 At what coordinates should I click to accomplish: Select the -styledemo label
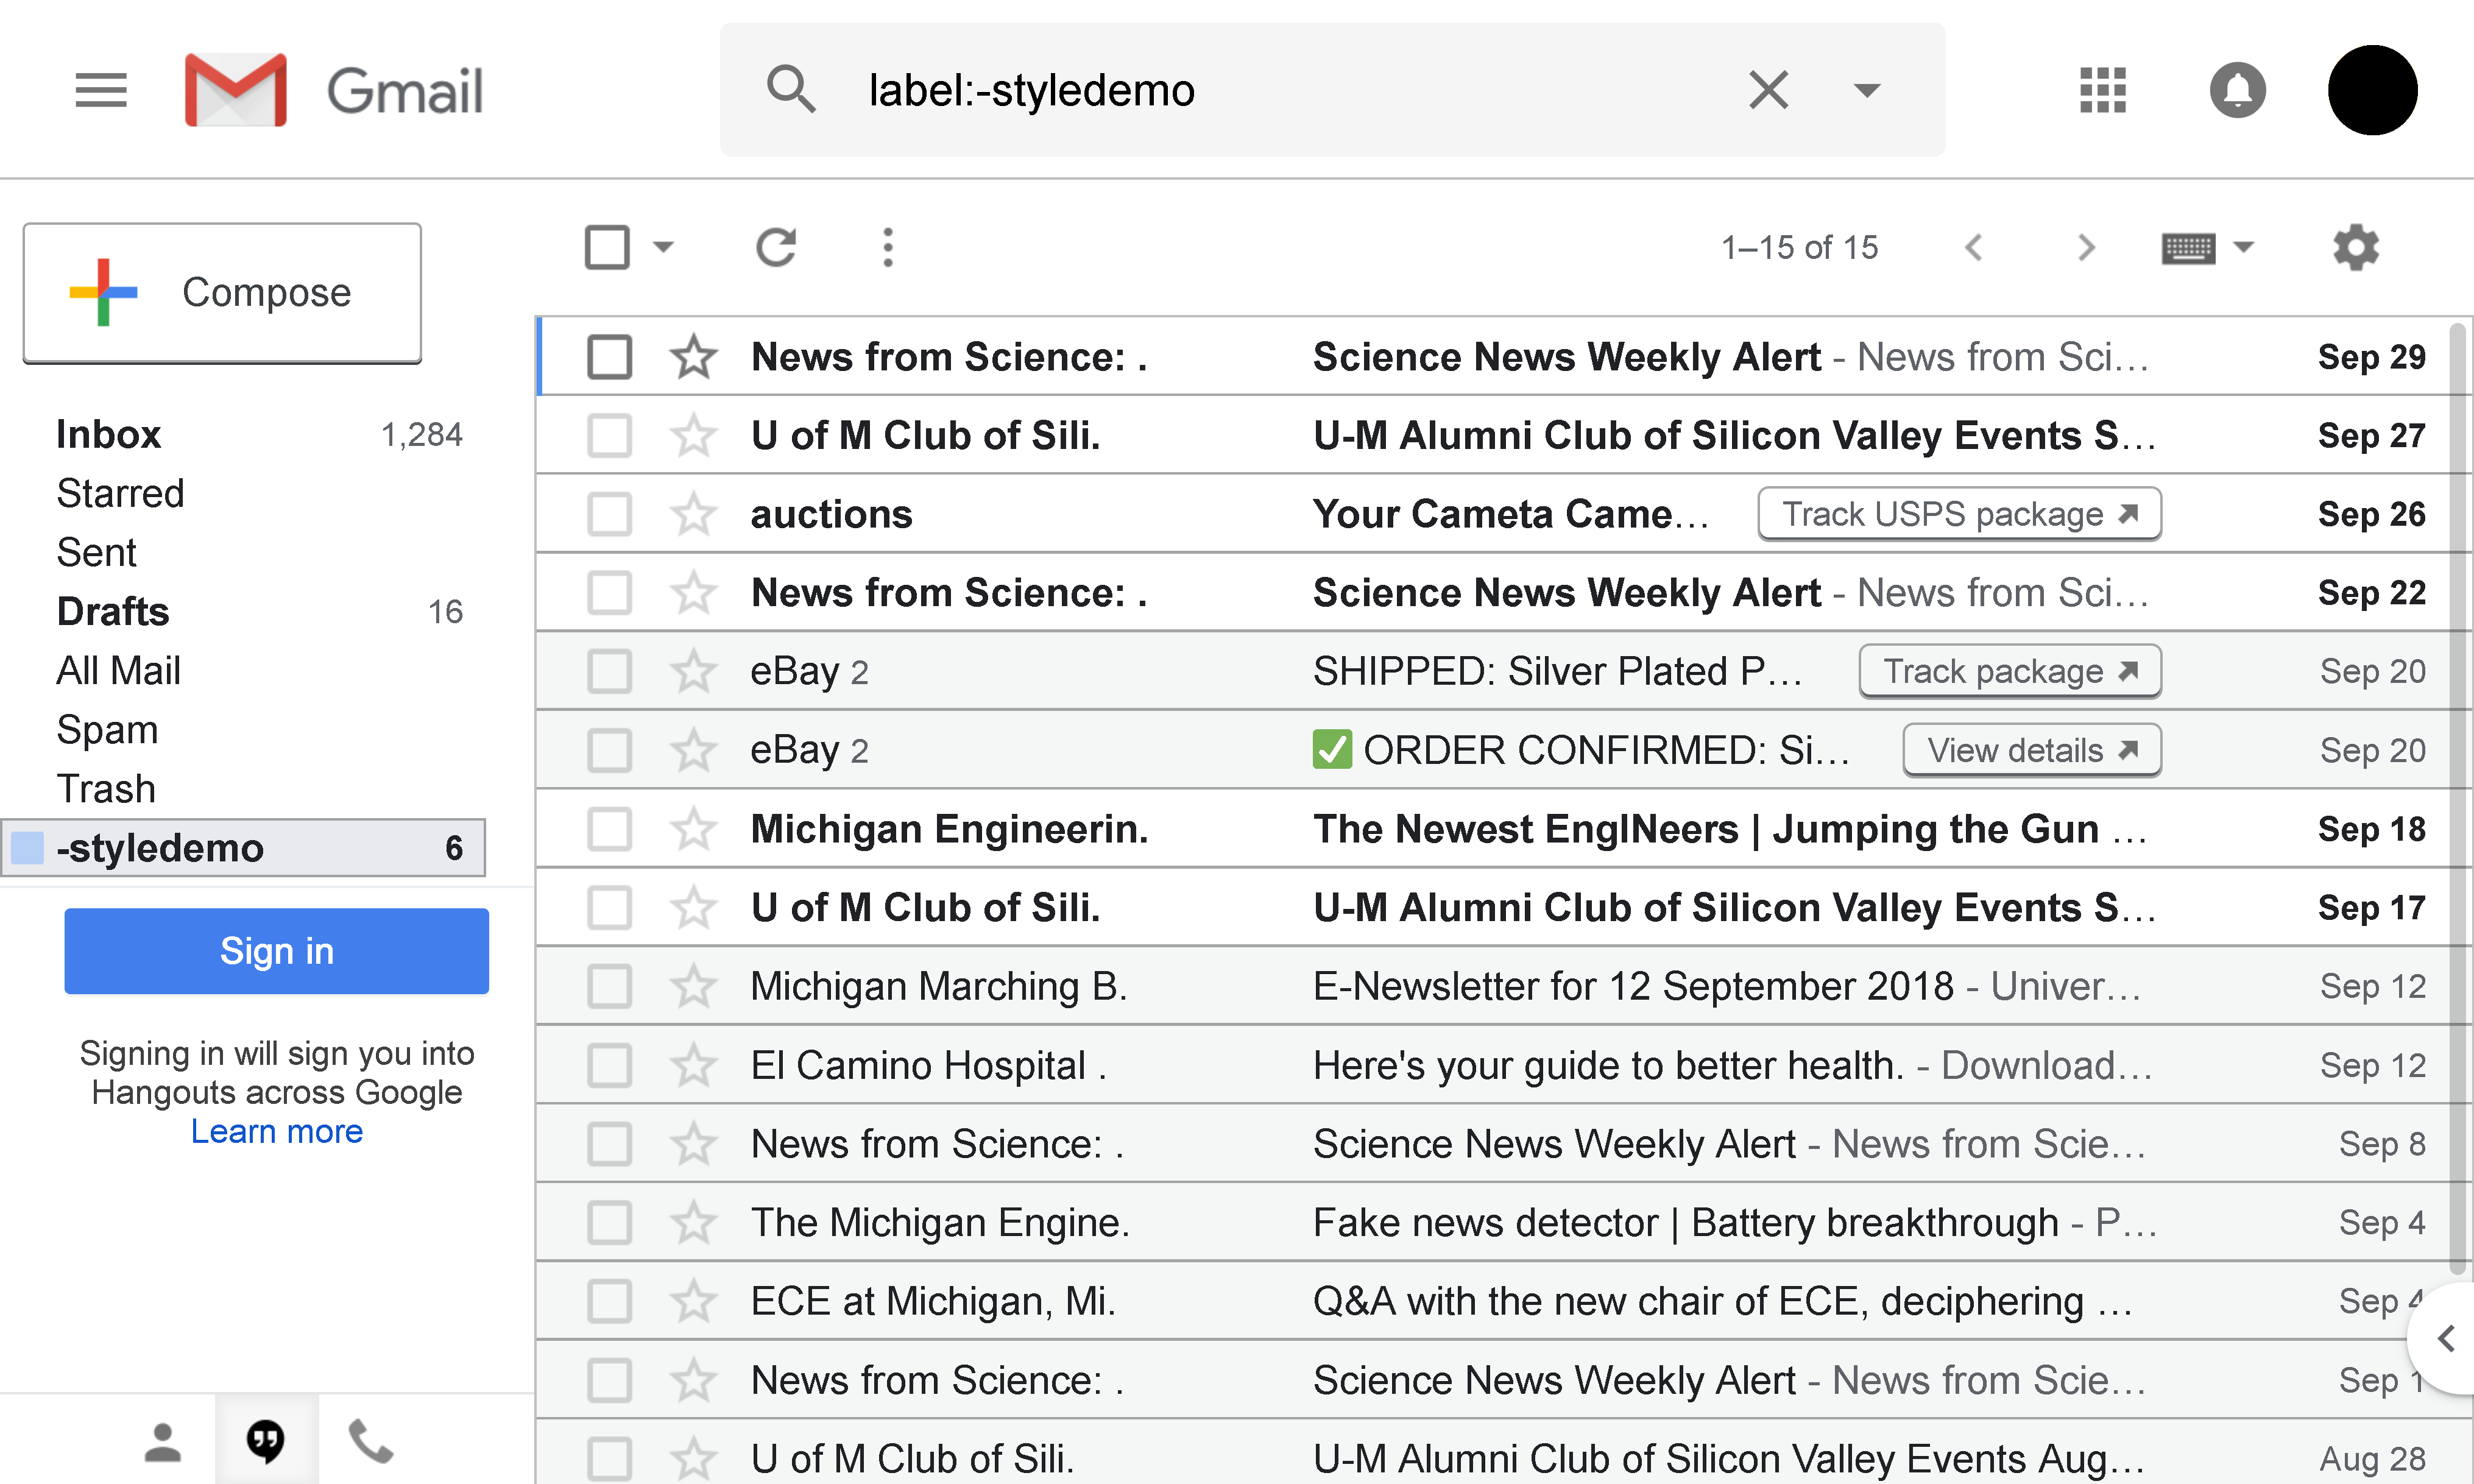pyautogui.click(x=244, y=848)
